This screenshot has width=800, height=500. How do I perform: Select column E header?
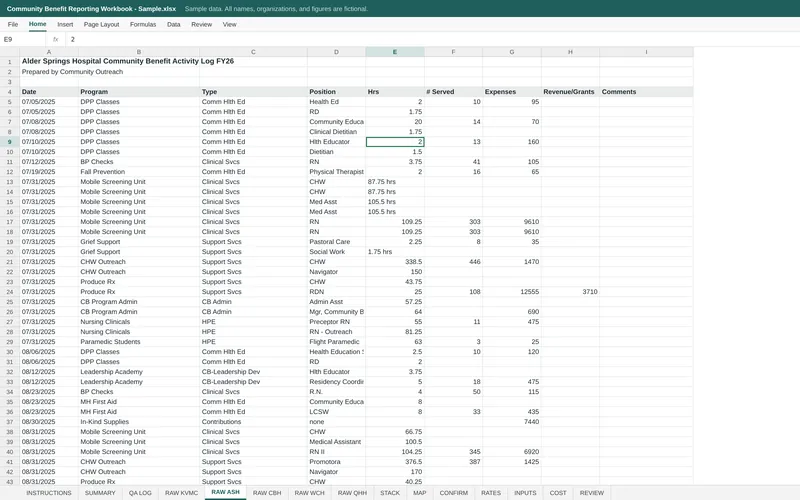coord(394,52)
